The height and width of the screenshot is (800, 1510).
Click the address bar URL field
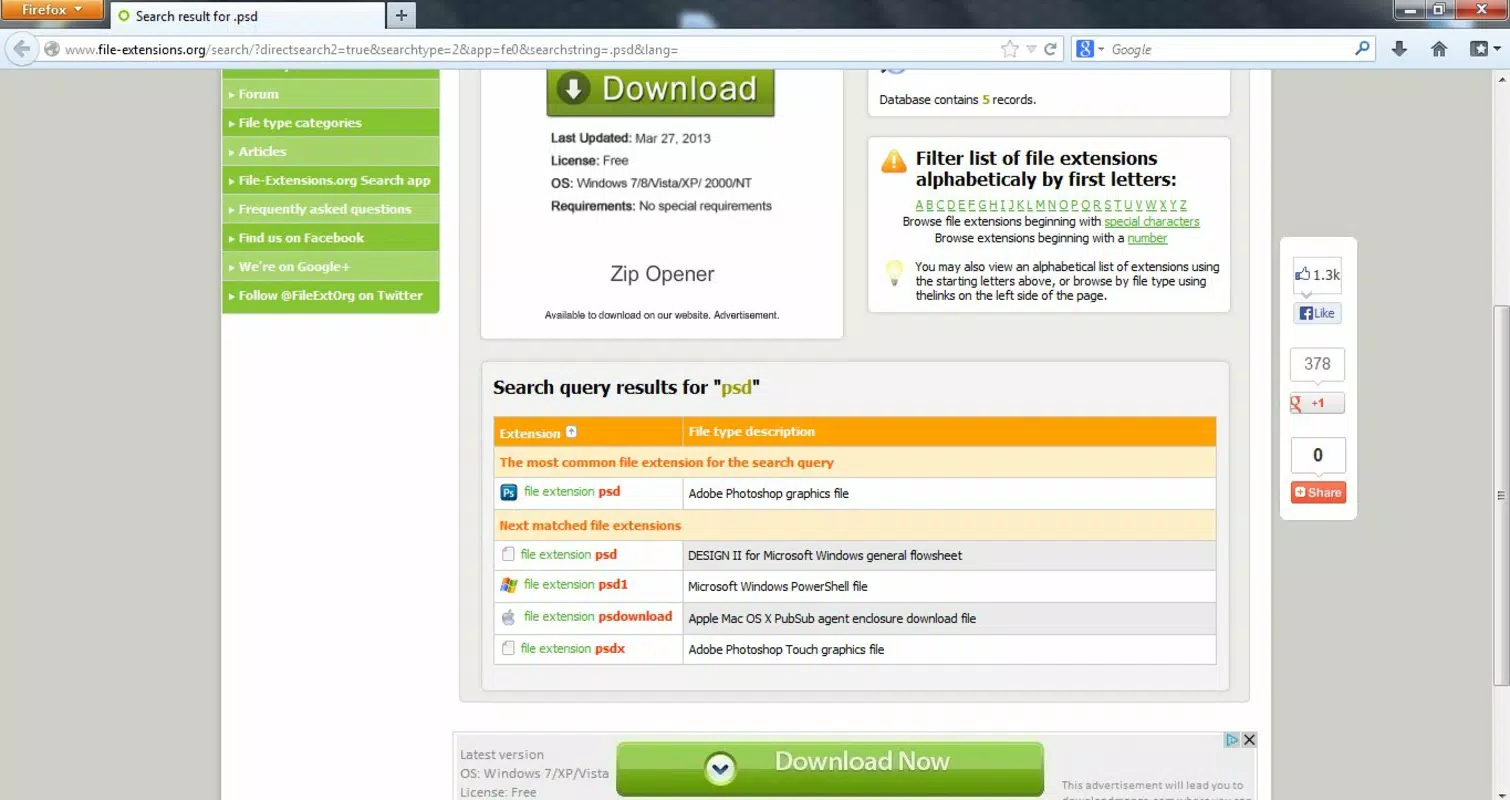pos(530,49)
